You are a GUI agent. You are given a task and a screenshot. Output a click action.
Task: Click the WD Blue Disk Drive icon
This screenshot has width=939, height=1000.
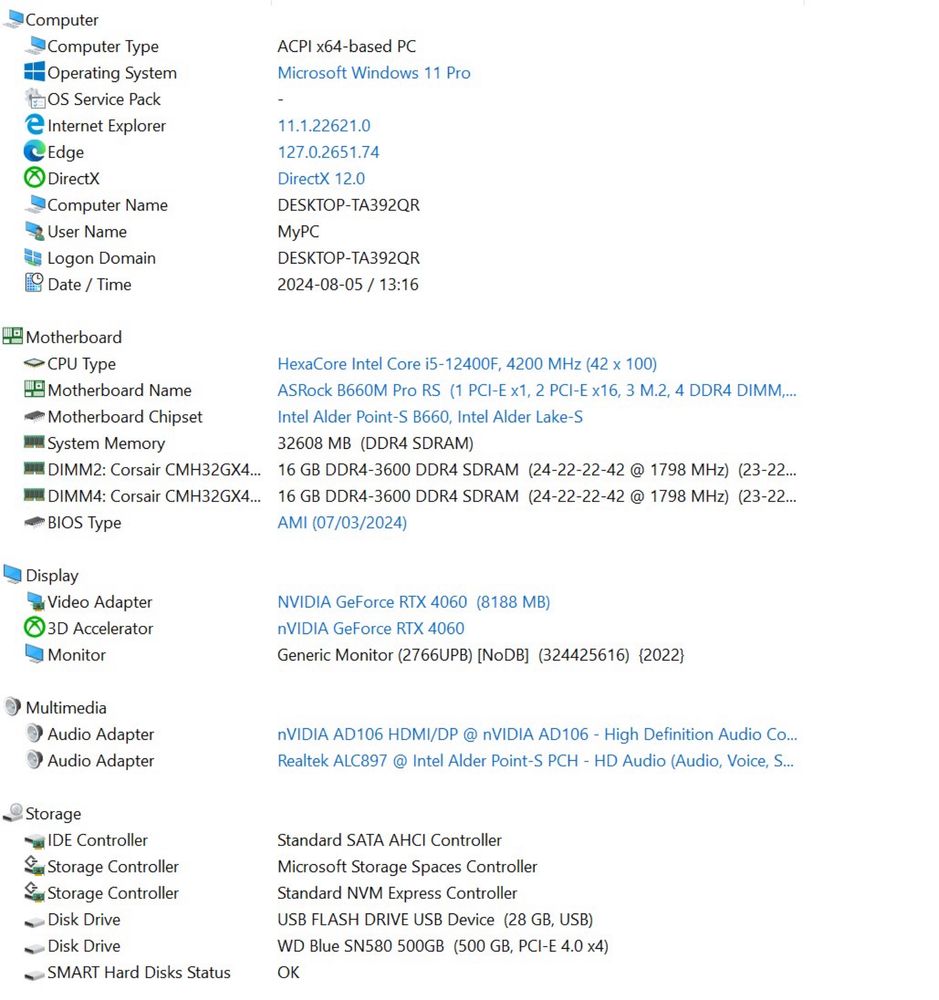(34, 948)
